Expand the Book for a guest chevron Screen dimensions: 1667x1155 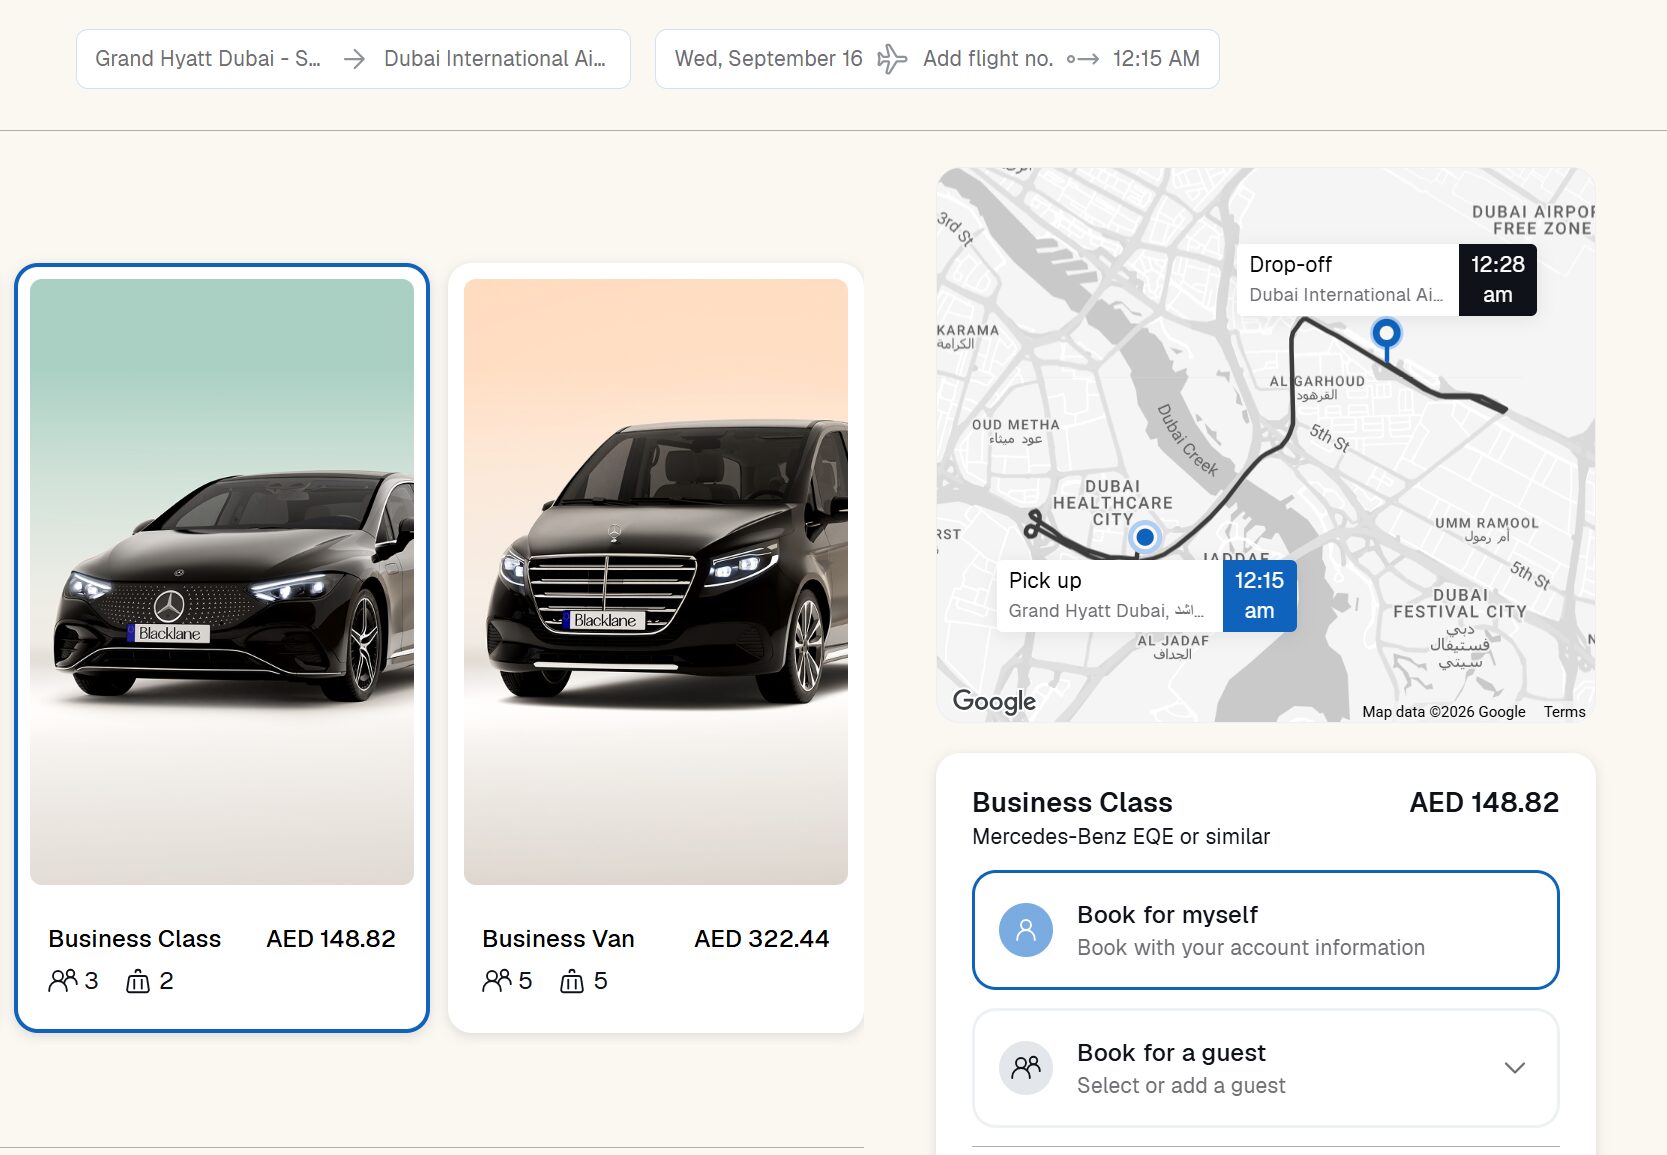(x=1515, y=1068)
